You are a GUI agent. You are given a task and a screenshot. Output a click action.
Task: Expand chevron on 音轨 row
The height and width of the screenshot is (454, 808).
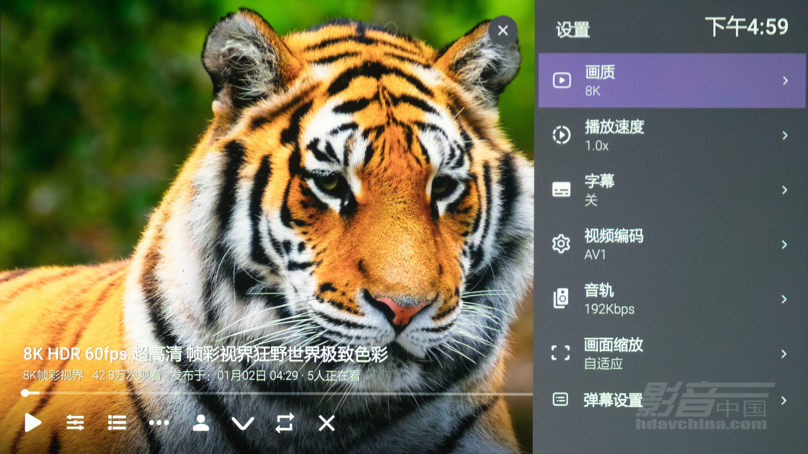click(784, 299)
